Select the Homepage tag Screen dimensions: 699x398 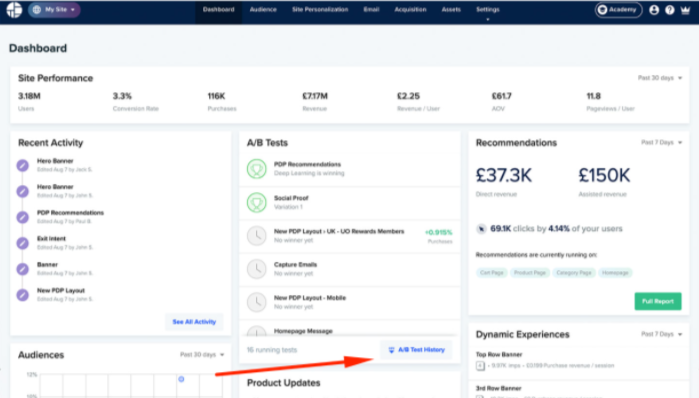point(615,273)
